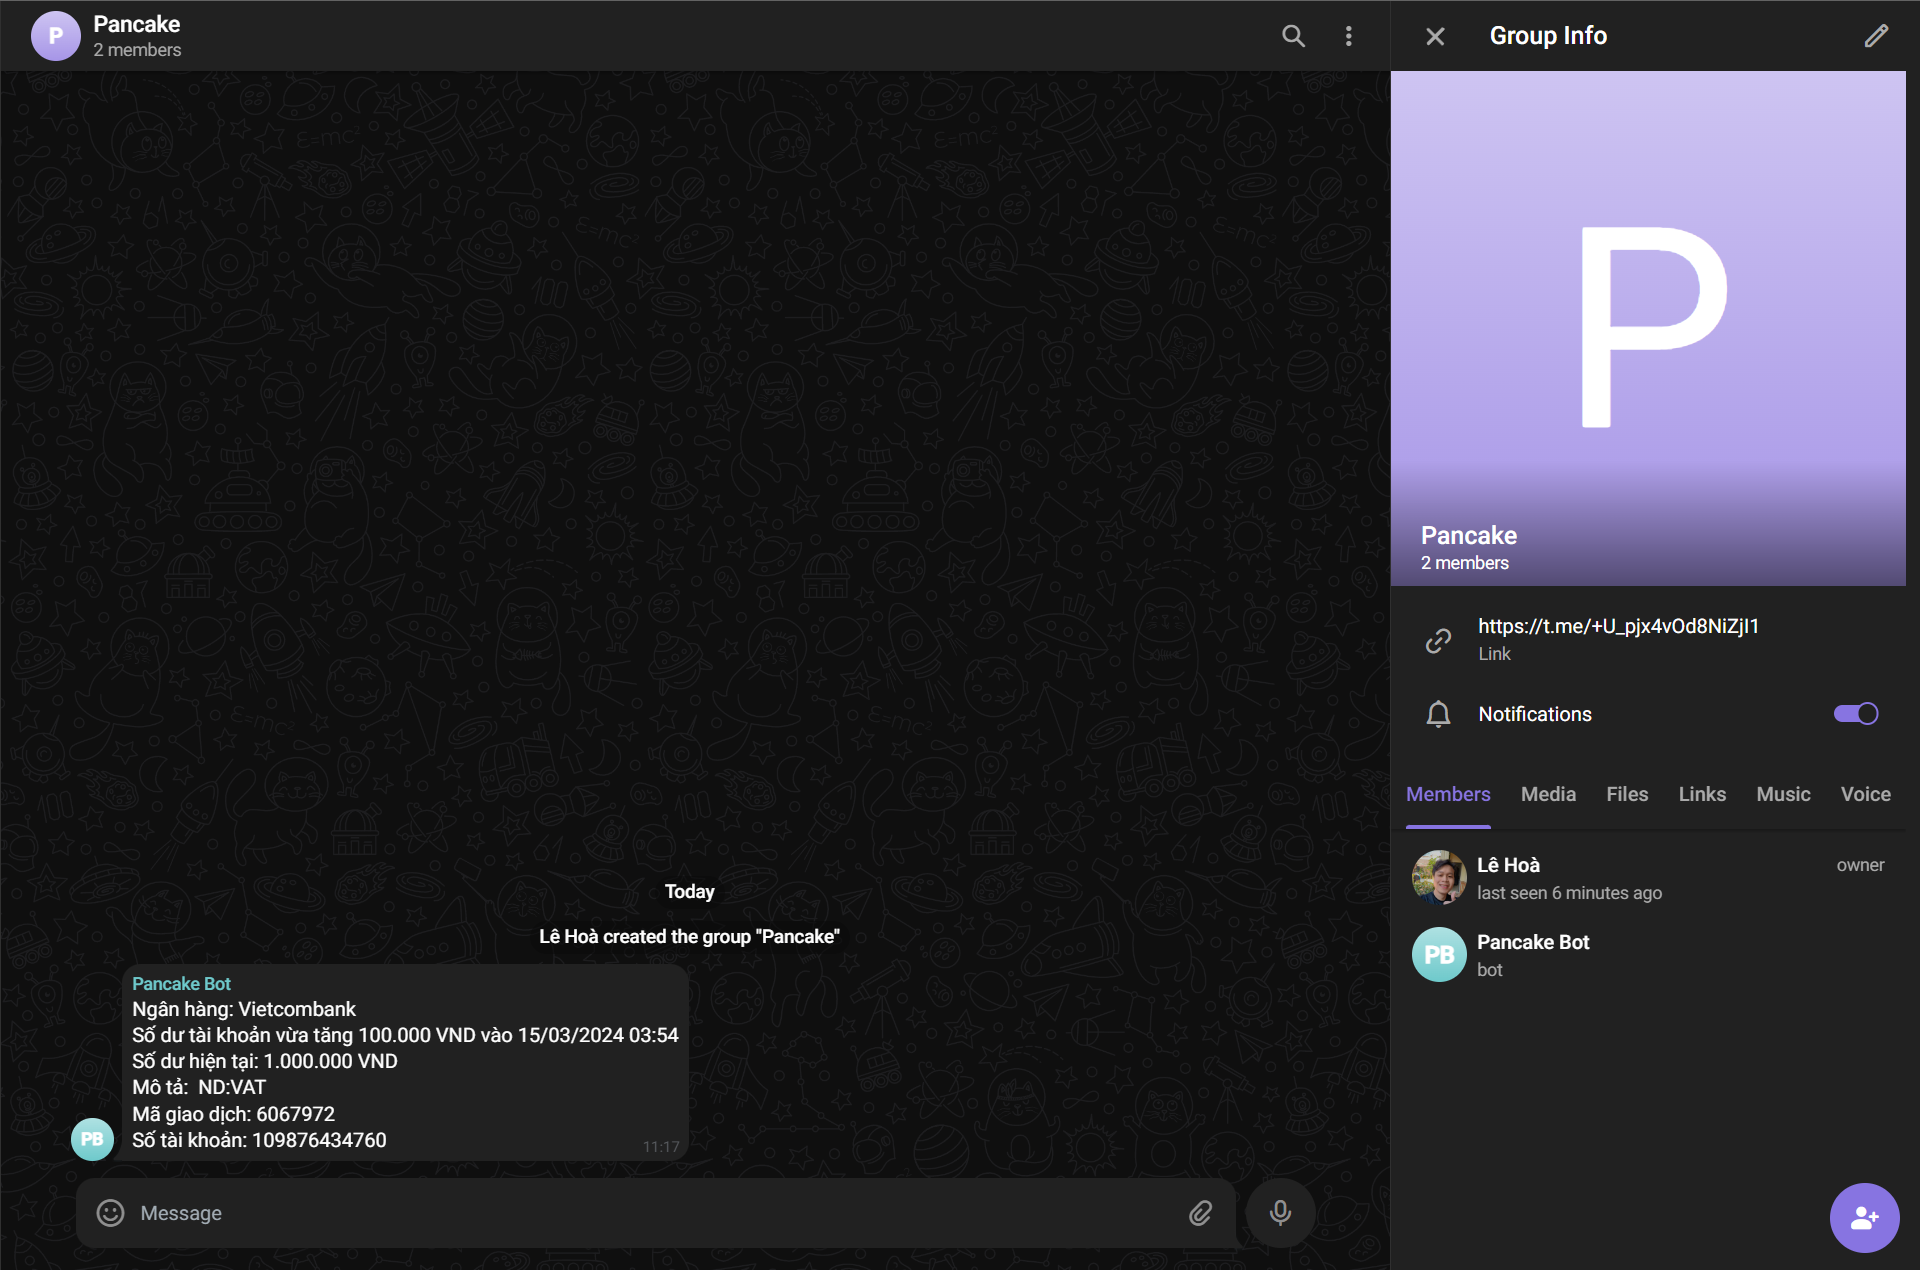Viewport: 1920px width, 1270px height.
Task: Click the pencil edit group icon
Action: (1876, 36)
